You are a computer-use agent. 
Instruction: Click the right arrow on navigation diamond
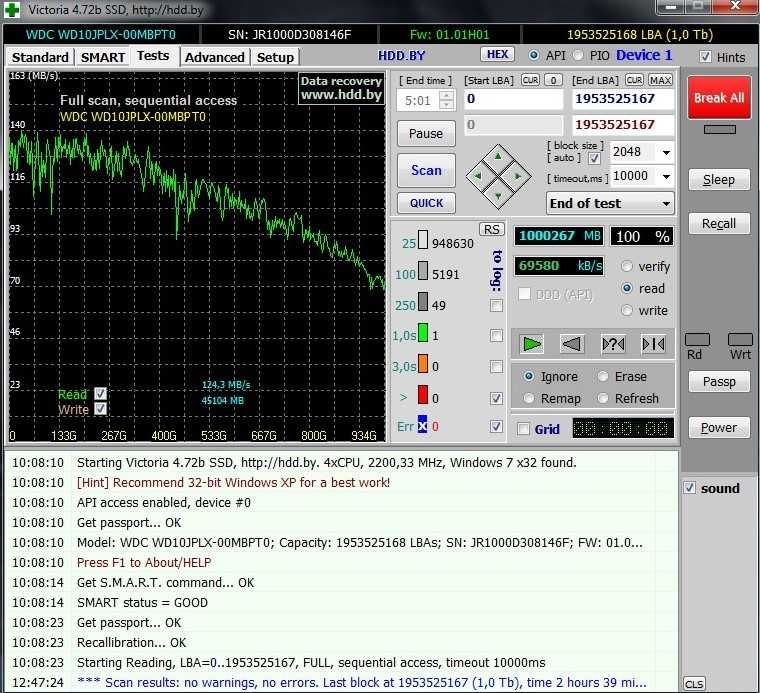tap(518, 177)
